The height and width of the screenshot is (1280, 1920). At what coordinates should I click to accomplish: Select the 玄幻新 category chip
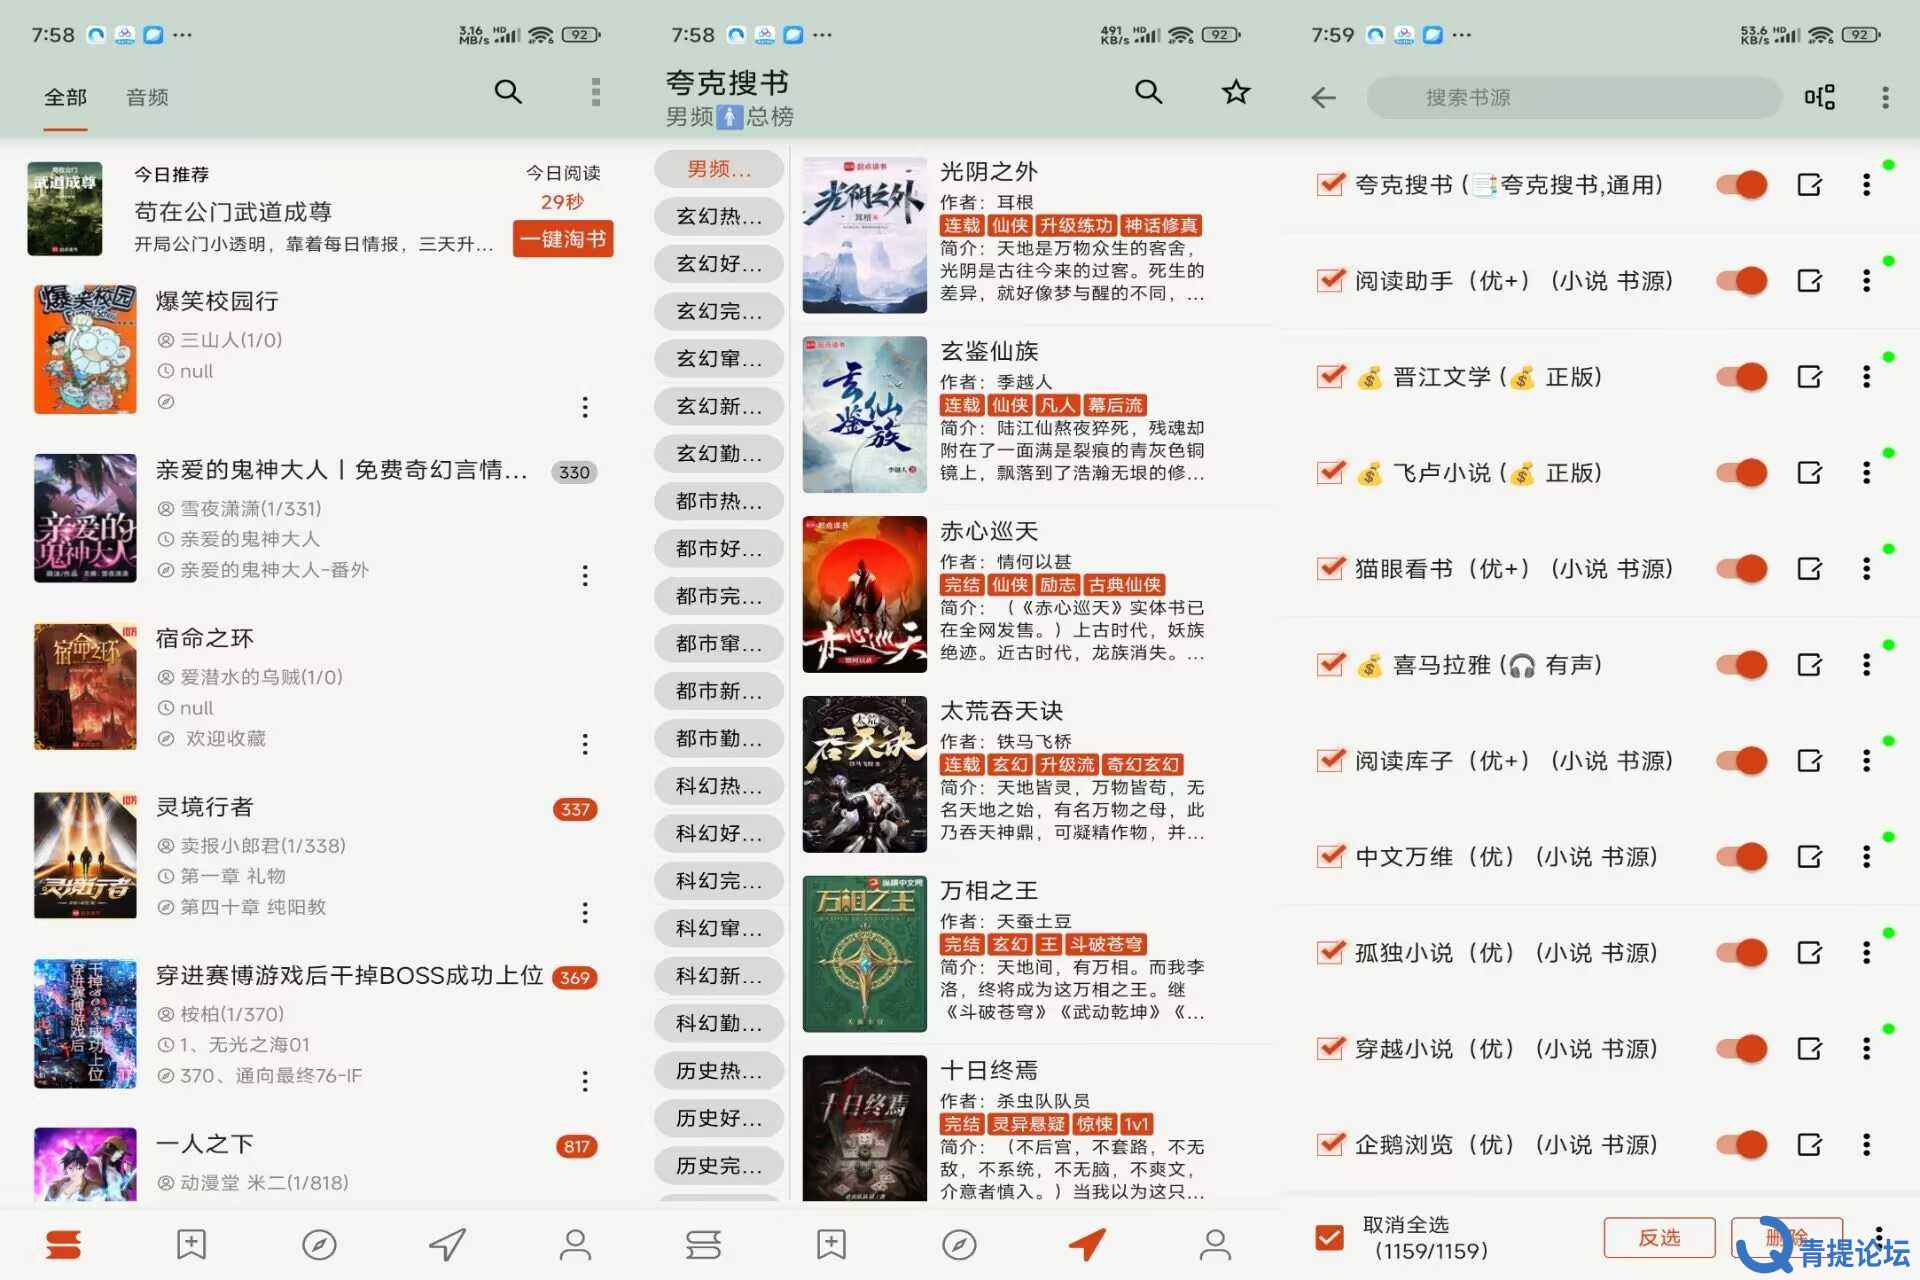coord(718,406)
